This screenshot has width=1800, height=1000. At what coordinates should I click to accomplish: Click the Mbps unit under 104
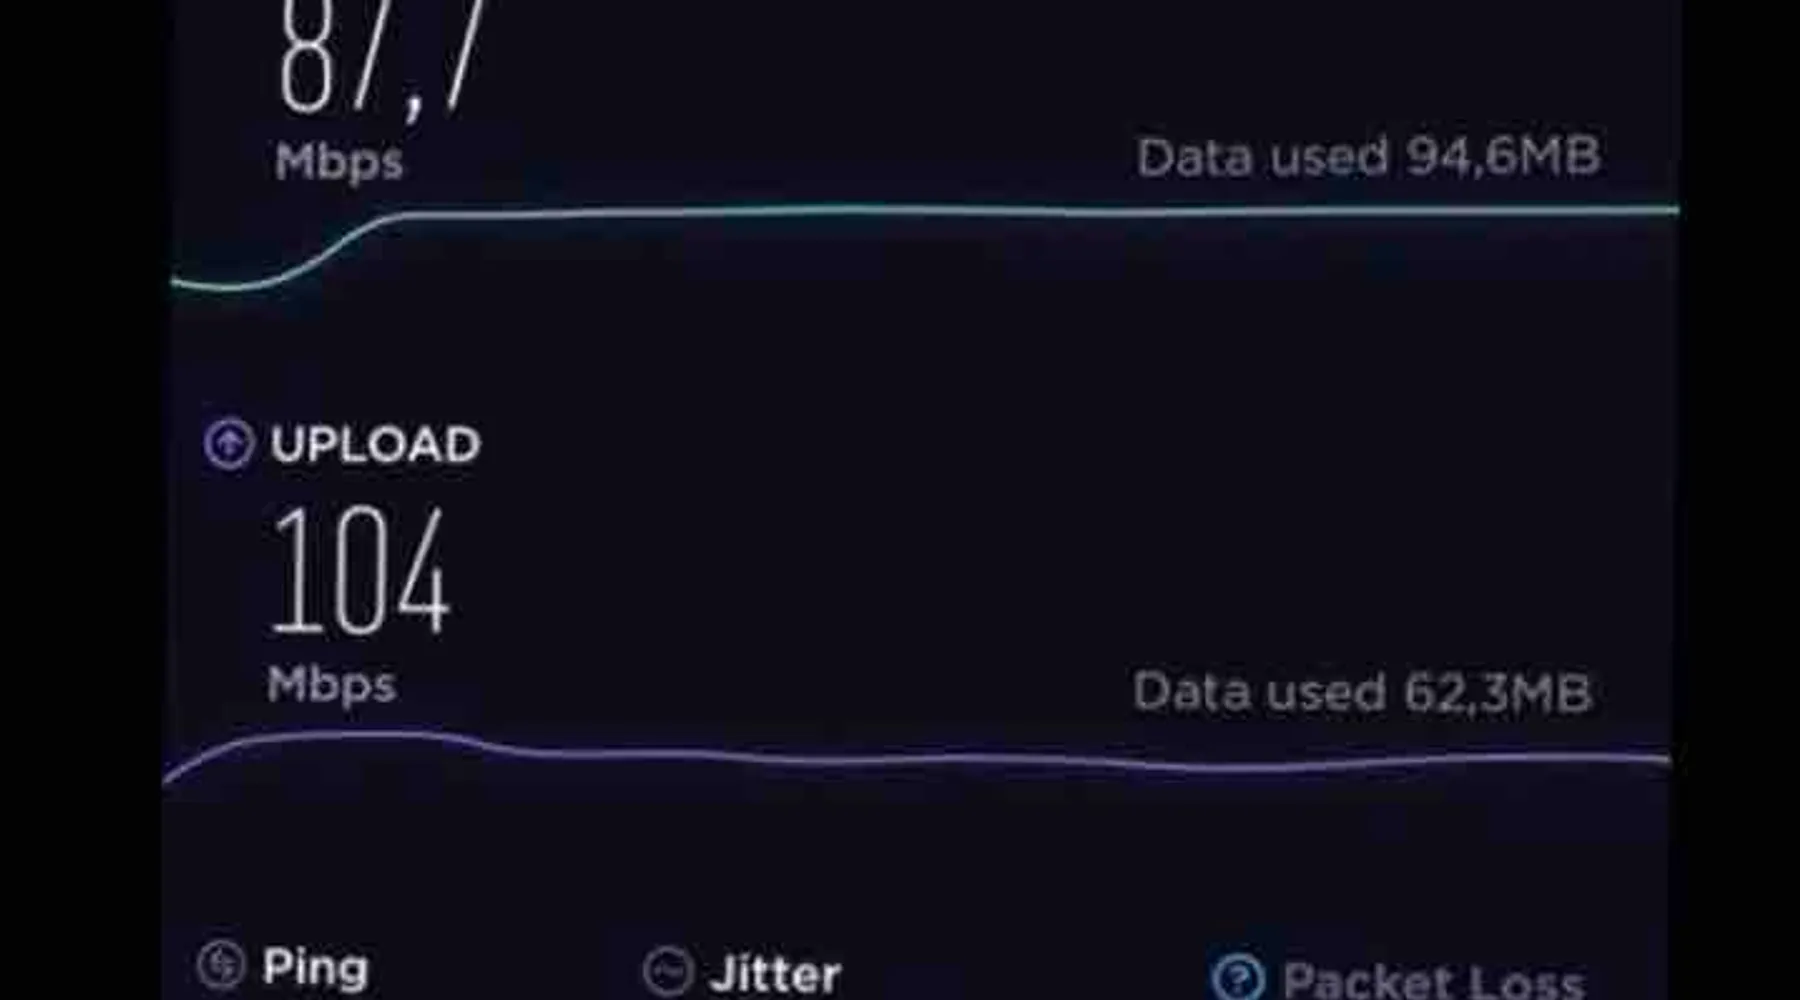click(x=332, y=685)
